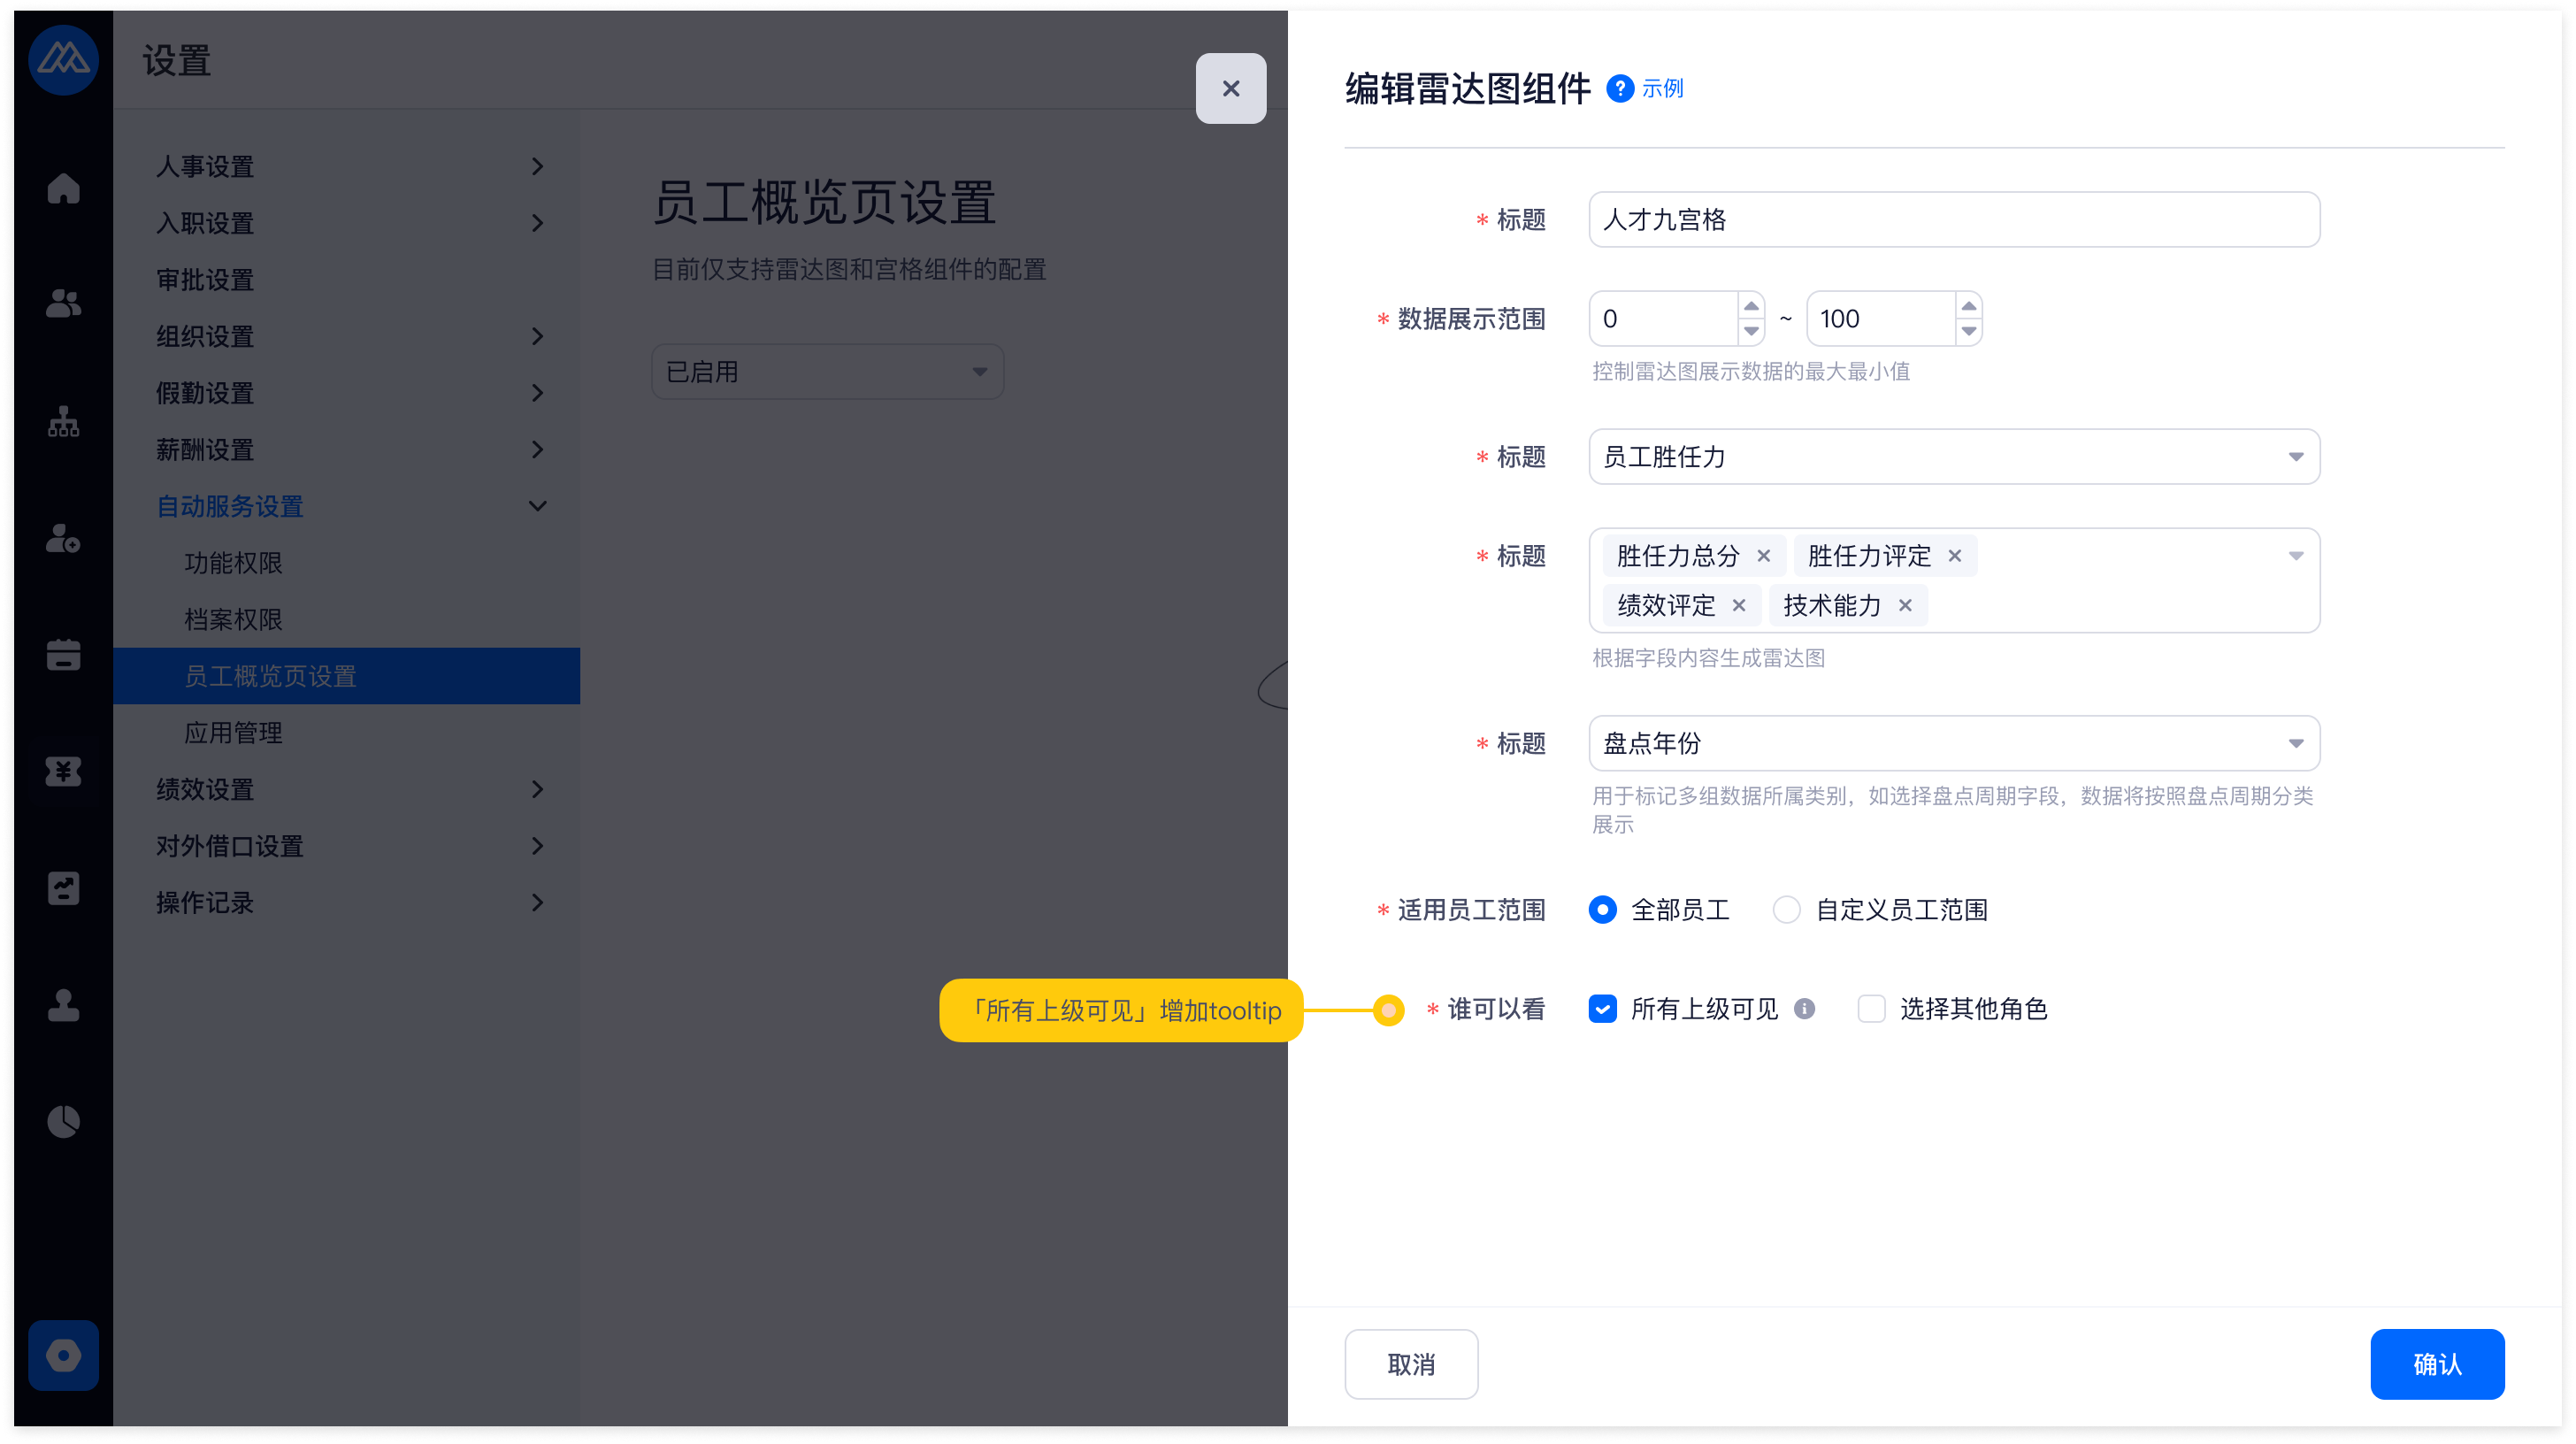2576x1444 pixels.
Task: Decrease the minimum range value
Action: point(1751,331)
